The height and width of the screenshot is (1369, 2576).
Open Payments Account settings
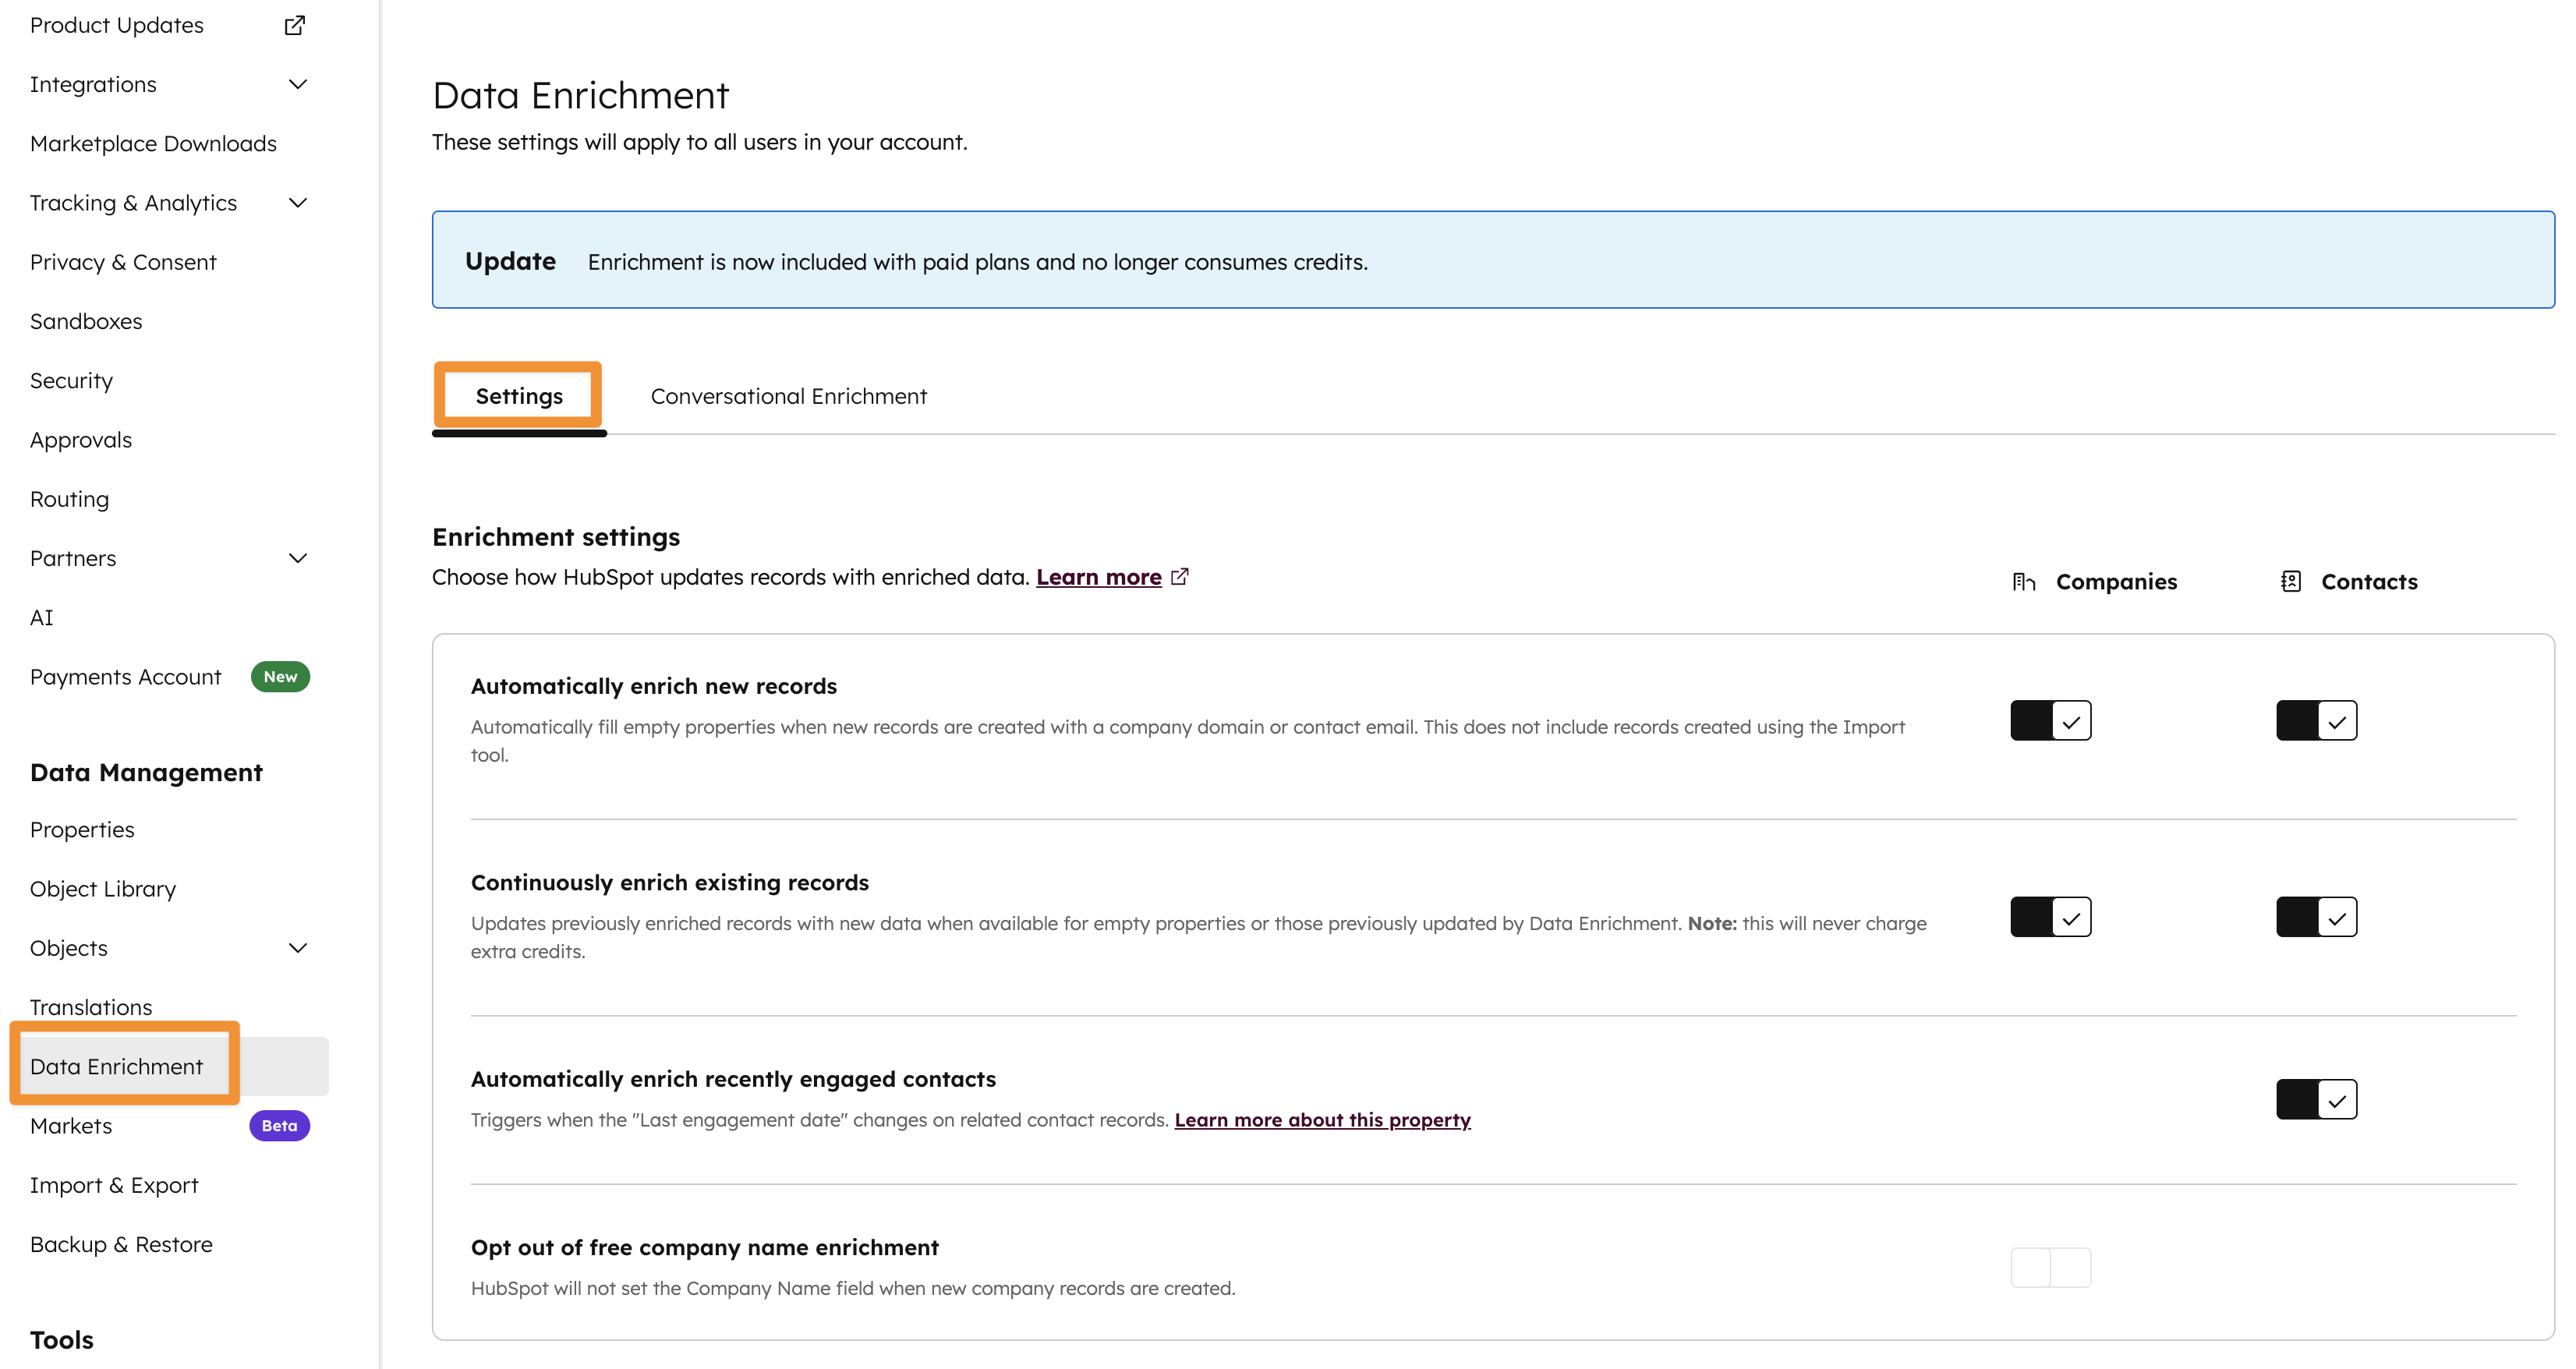click(125, 677)
